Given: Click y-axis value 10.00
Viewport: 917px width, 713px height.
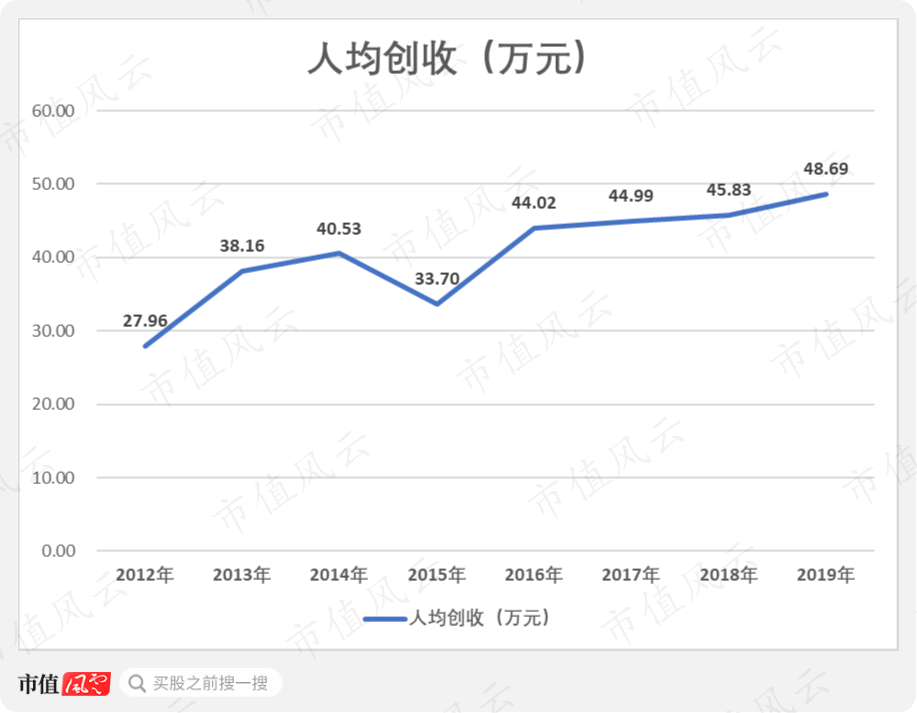Looking at the screenshot, I should coord(53,477).
